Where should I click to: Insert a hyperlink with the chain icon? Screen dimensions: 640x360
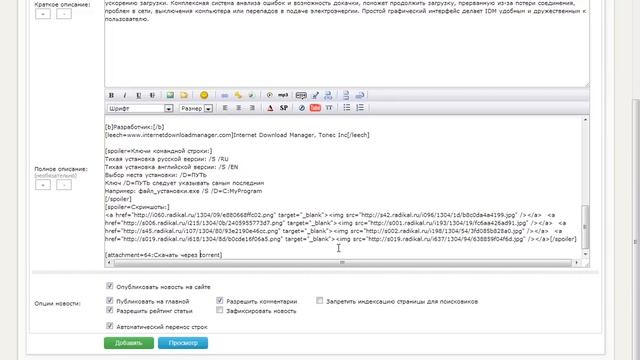pos(224,96)
